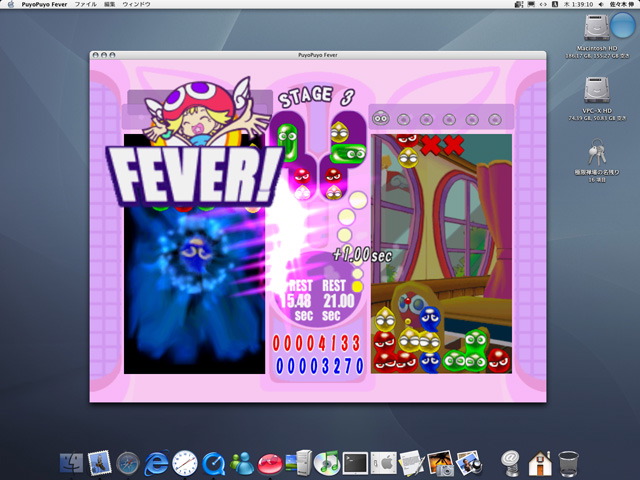This screenshot has height=480, width=640.
Task: Open the 編集 menu
Action: 109,4
